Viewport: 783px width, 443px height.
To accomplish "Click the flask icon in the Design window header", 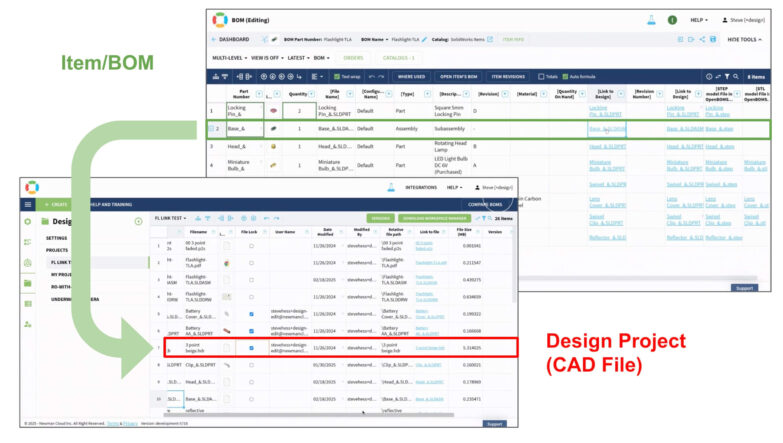I will pyautogui.click(x=391, y=187).
